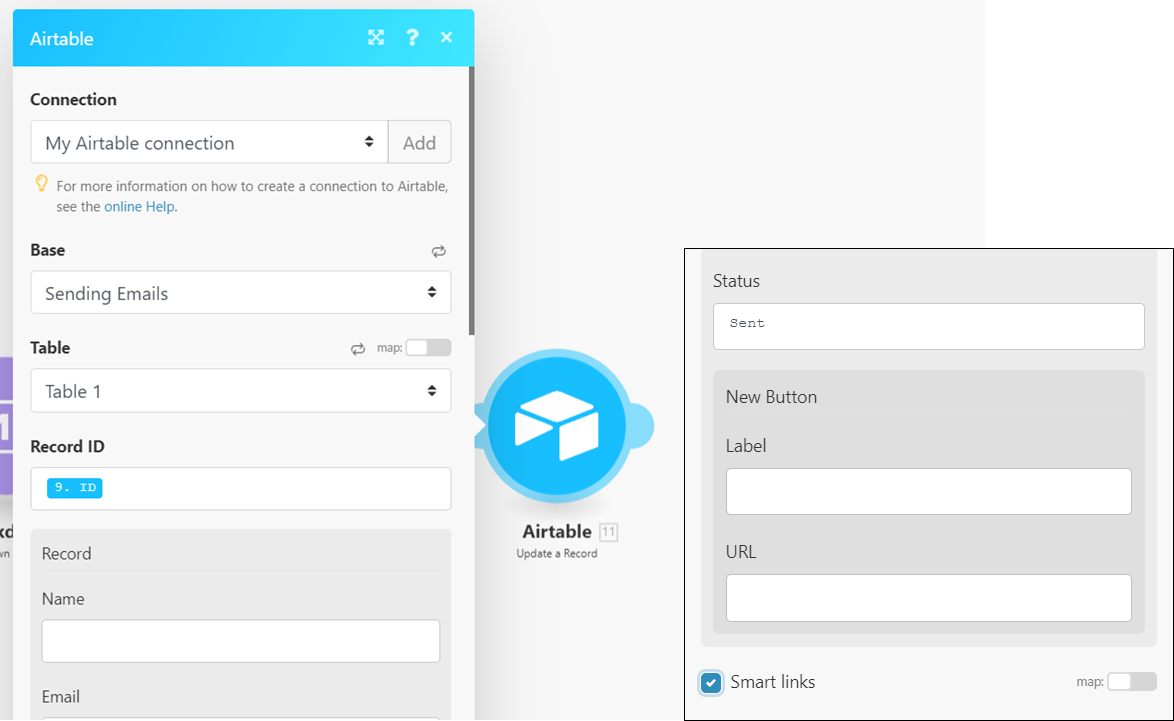Click the Record section heading
This screenshot has width=1174, height=721.
(67, 553)
